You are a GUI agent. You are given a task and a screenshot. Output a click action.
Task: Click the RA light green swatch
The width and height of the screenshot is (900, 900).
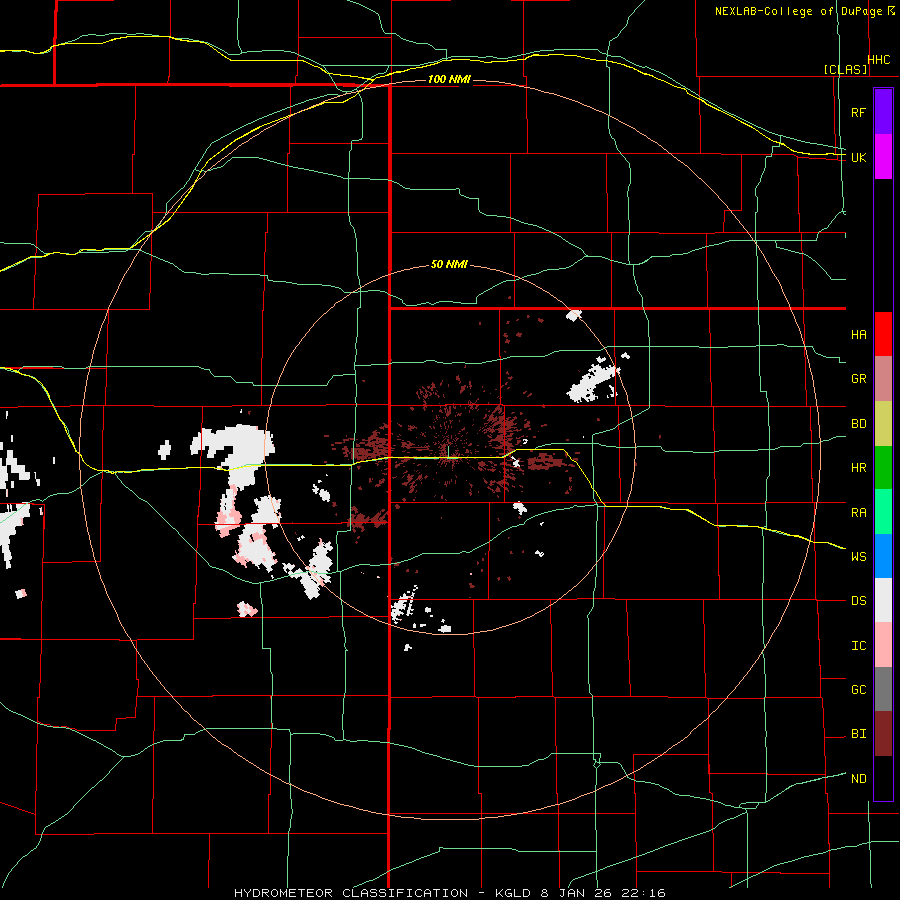coord(883,511)
